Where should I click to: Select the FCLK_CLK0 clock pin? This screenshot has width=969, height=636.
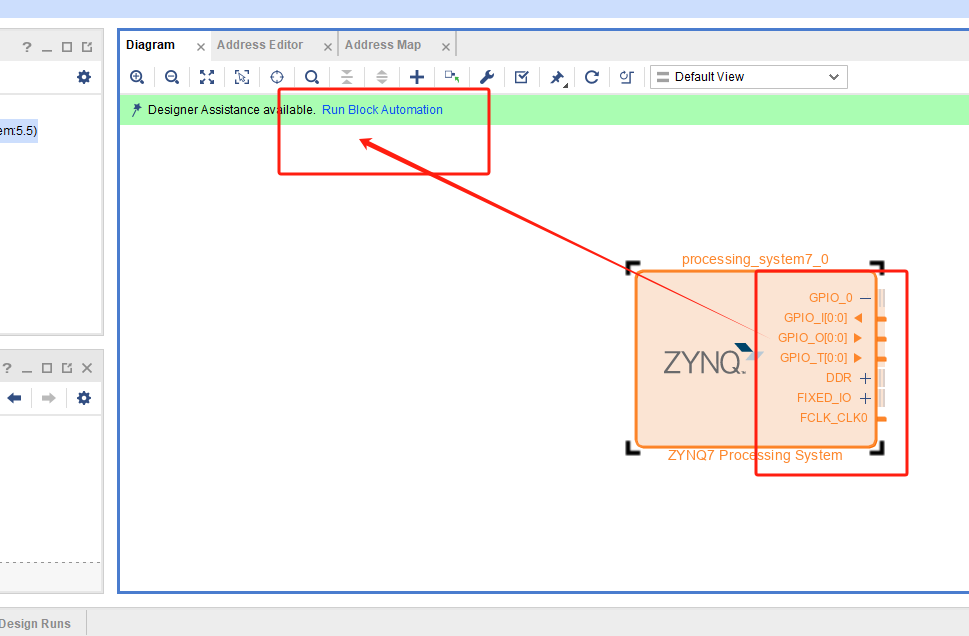click(834, 418)
